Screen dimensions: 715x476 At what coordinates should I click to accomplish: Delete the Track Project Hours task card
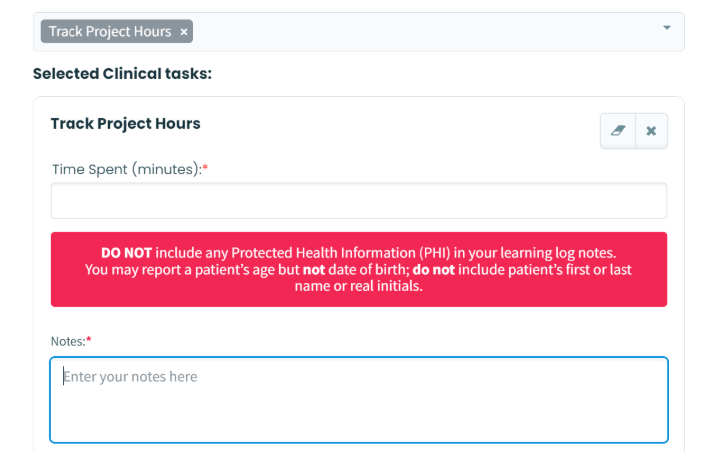[651, 131]
